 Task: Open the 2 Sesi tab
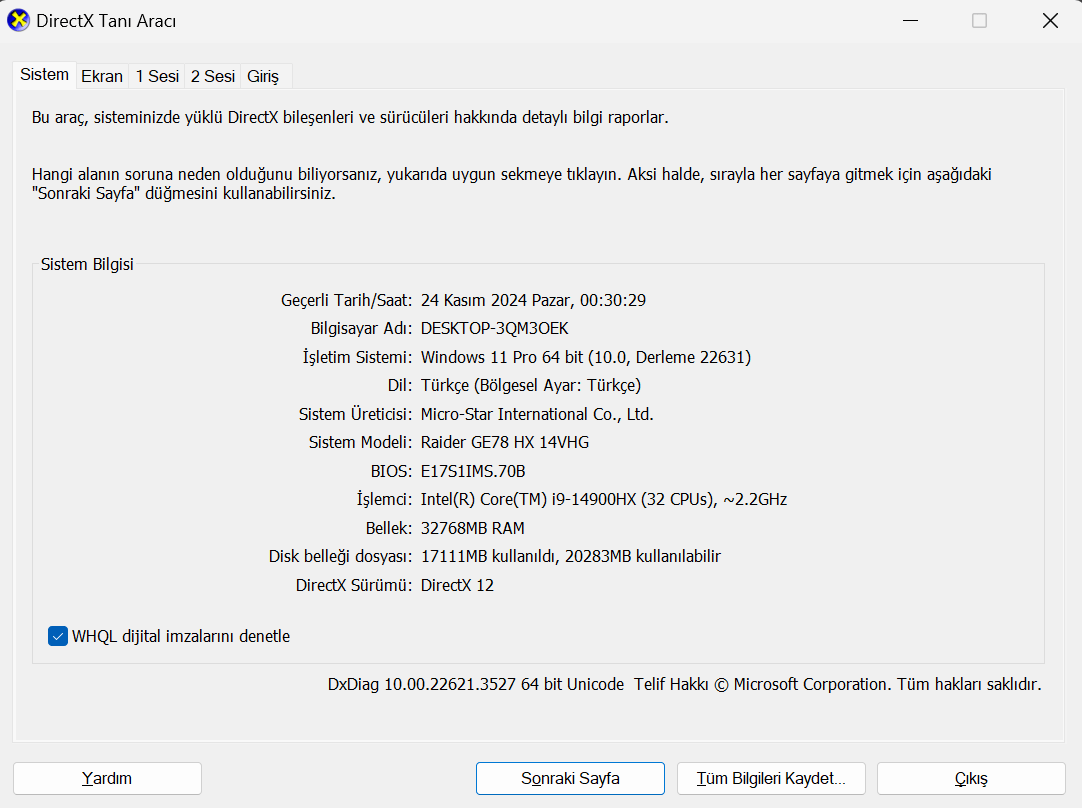point(213,76)
